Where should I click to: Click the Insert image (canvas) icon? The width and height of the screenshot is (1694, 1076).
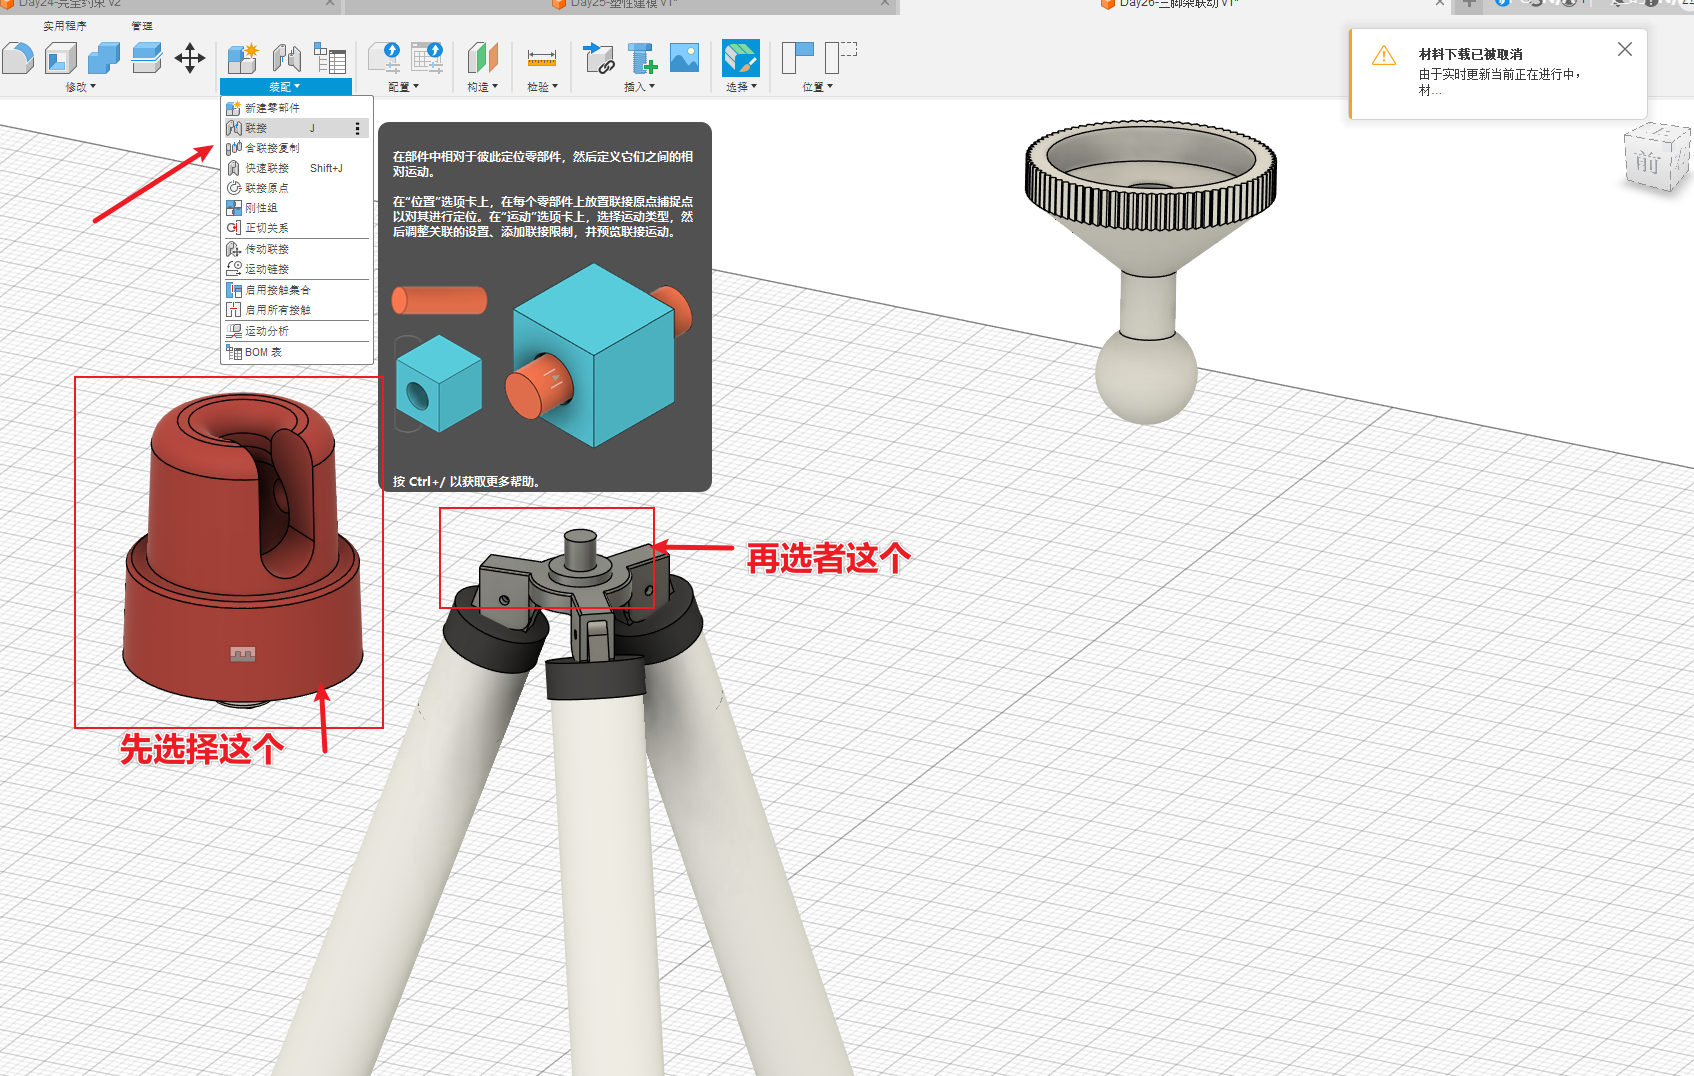tap(684, 58)
